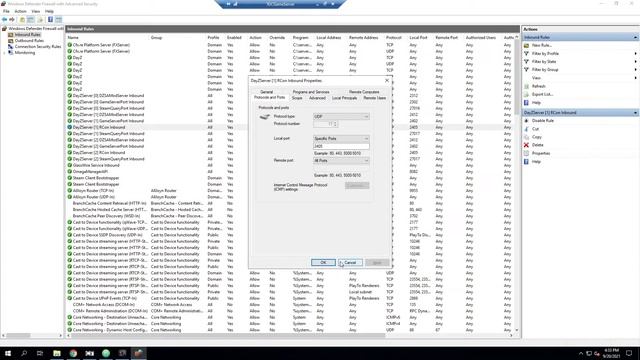The image size is (640, 360).
Task: Click the toolbar Export List icon
Action: [x=40, y=20]
